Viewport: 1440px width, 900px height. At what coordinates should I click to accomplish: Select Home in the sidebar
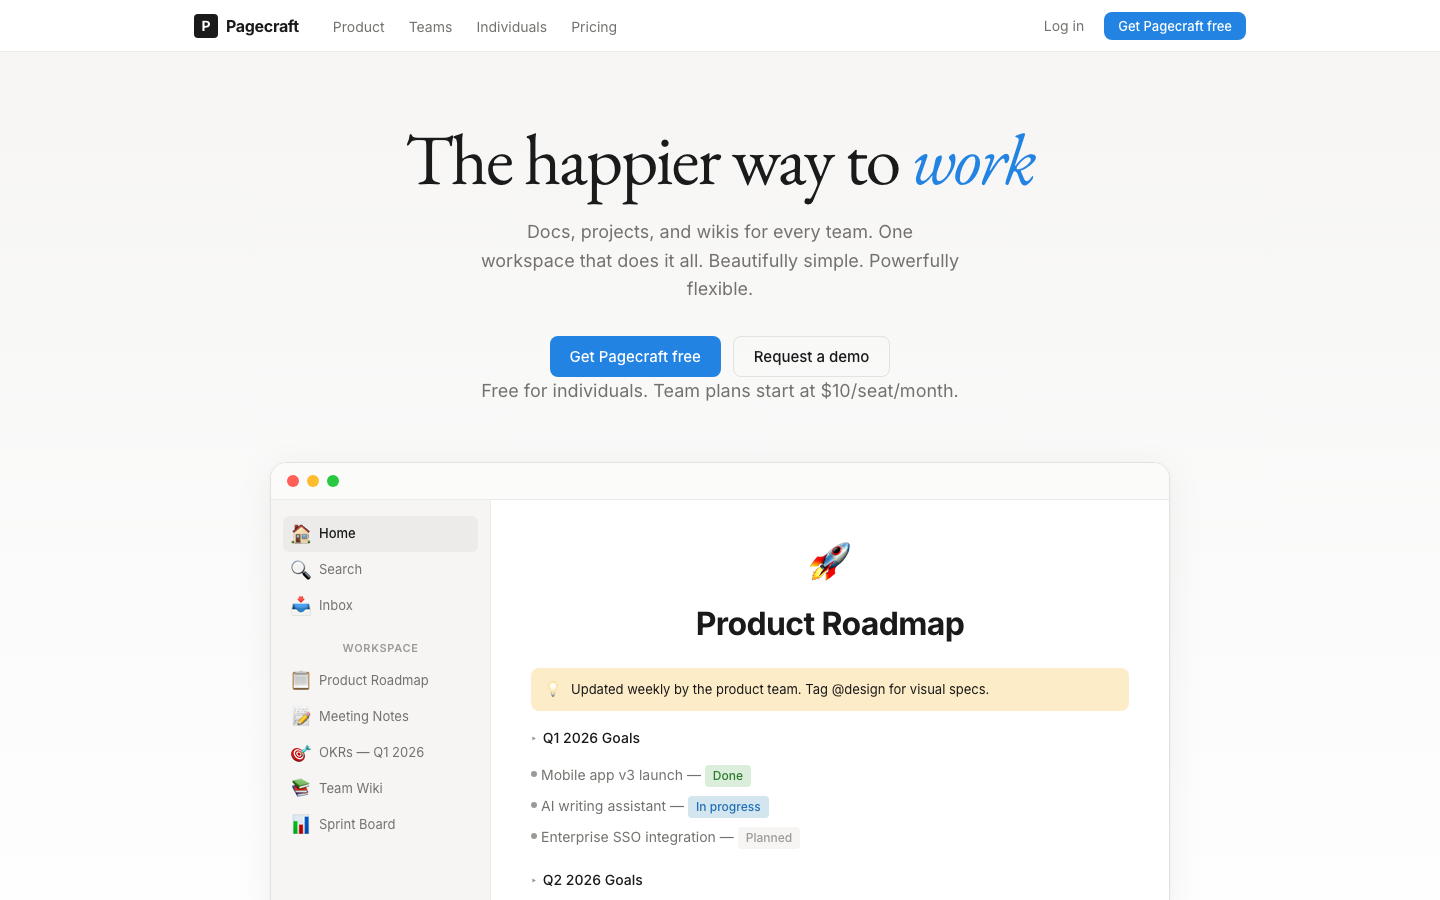click(x=380, y=534)
